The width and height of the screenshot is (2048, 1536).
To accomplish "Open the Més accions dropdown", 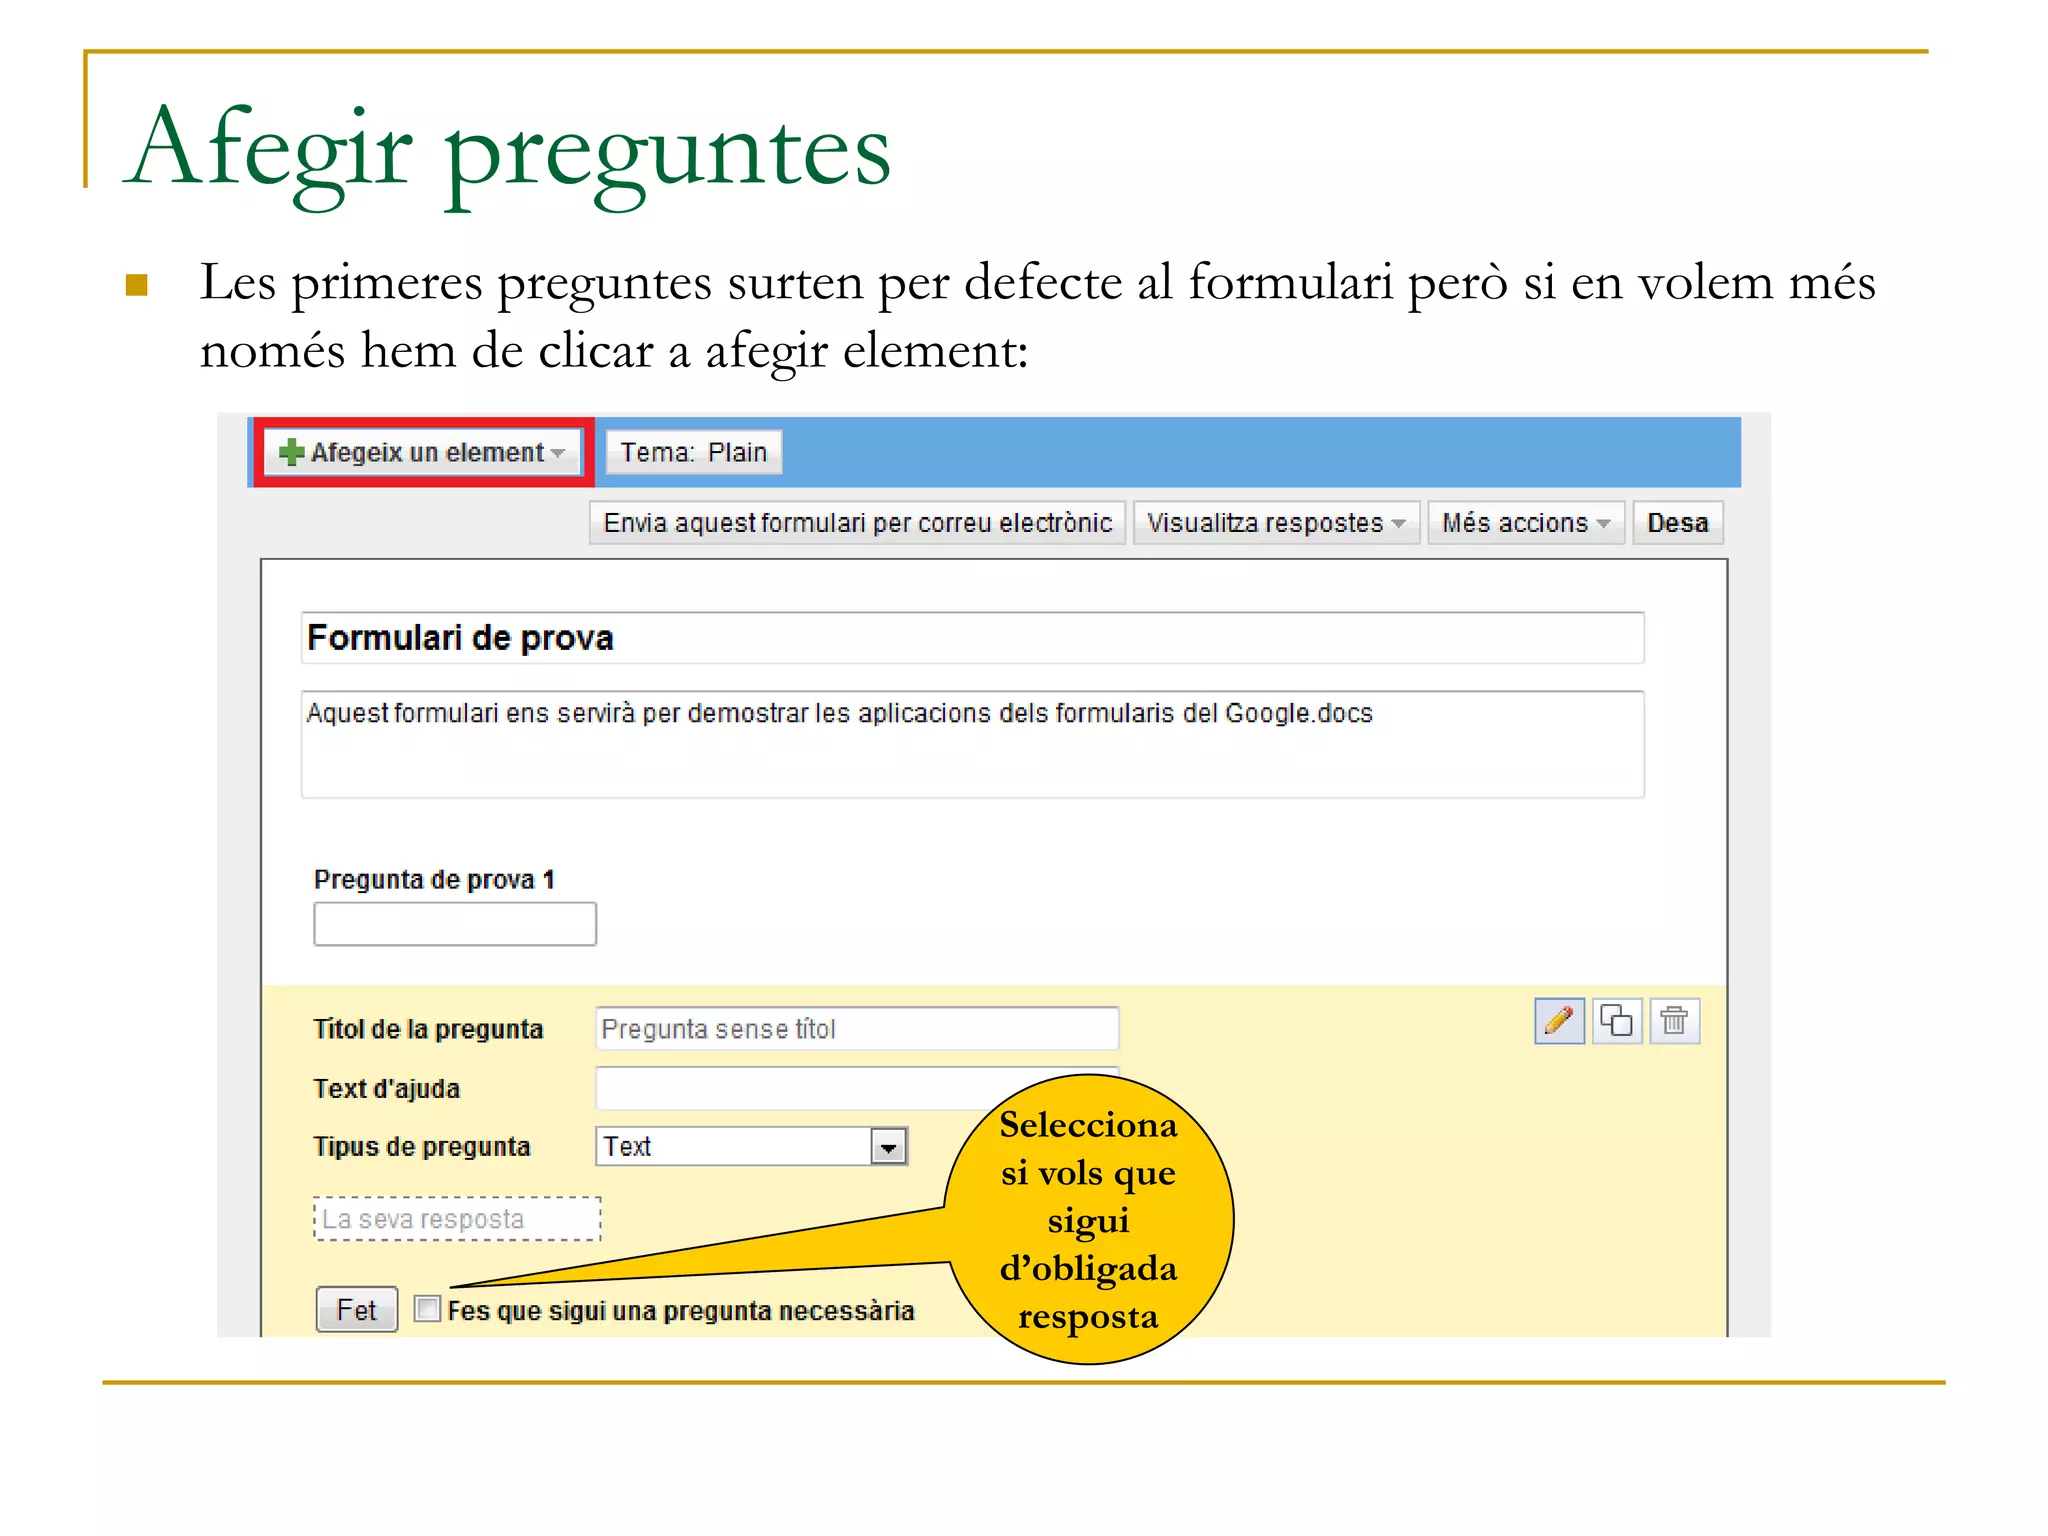I will 1526,523.
